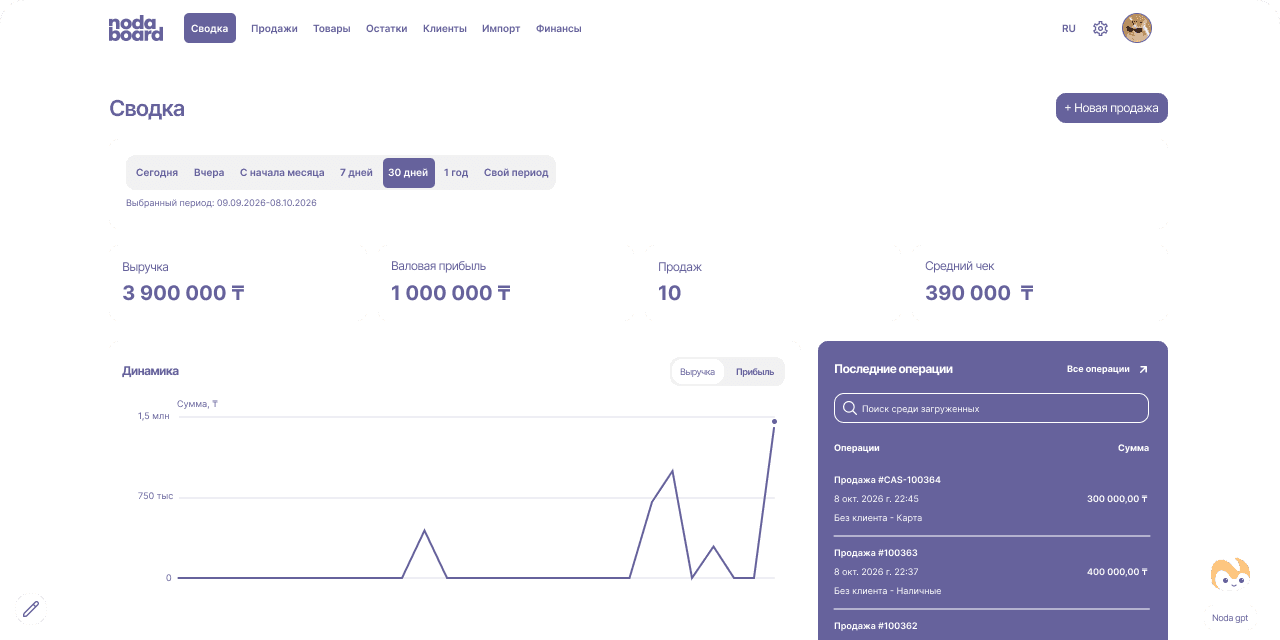
Task: Switch chart to Прибыль
Action: (x=755, y=372)
